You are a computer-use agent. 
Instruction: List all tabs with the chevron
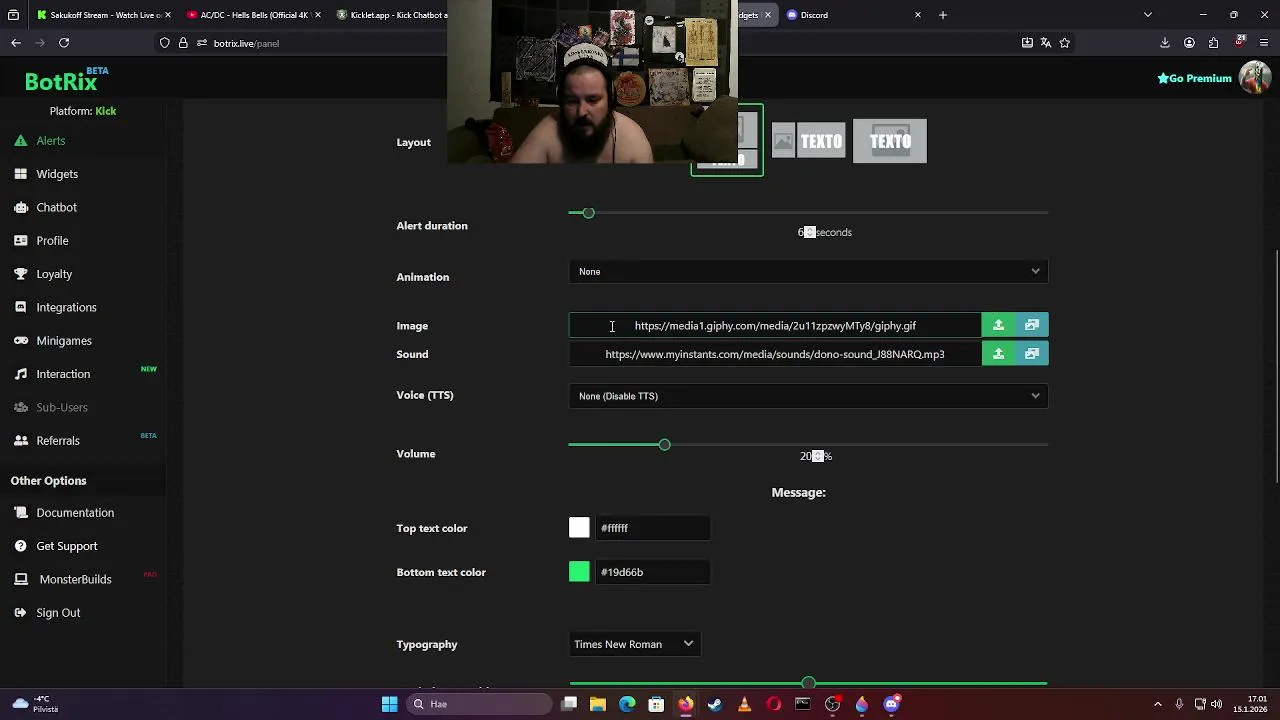pyautogui.click(x=1147, y=15)
